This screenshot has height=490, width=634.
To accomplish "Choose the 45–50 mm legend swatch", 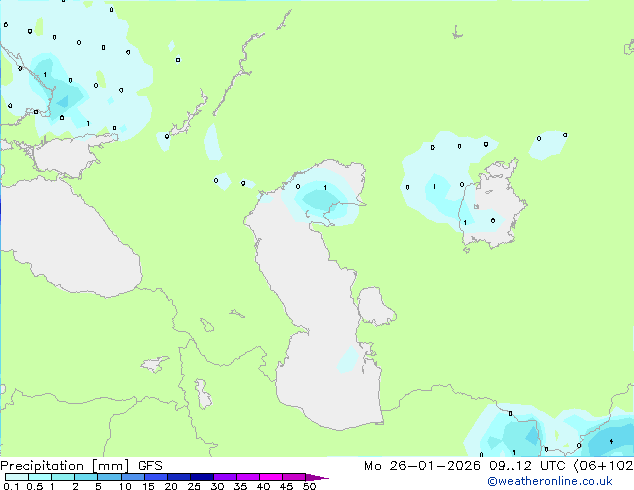I will coord(294,477).
